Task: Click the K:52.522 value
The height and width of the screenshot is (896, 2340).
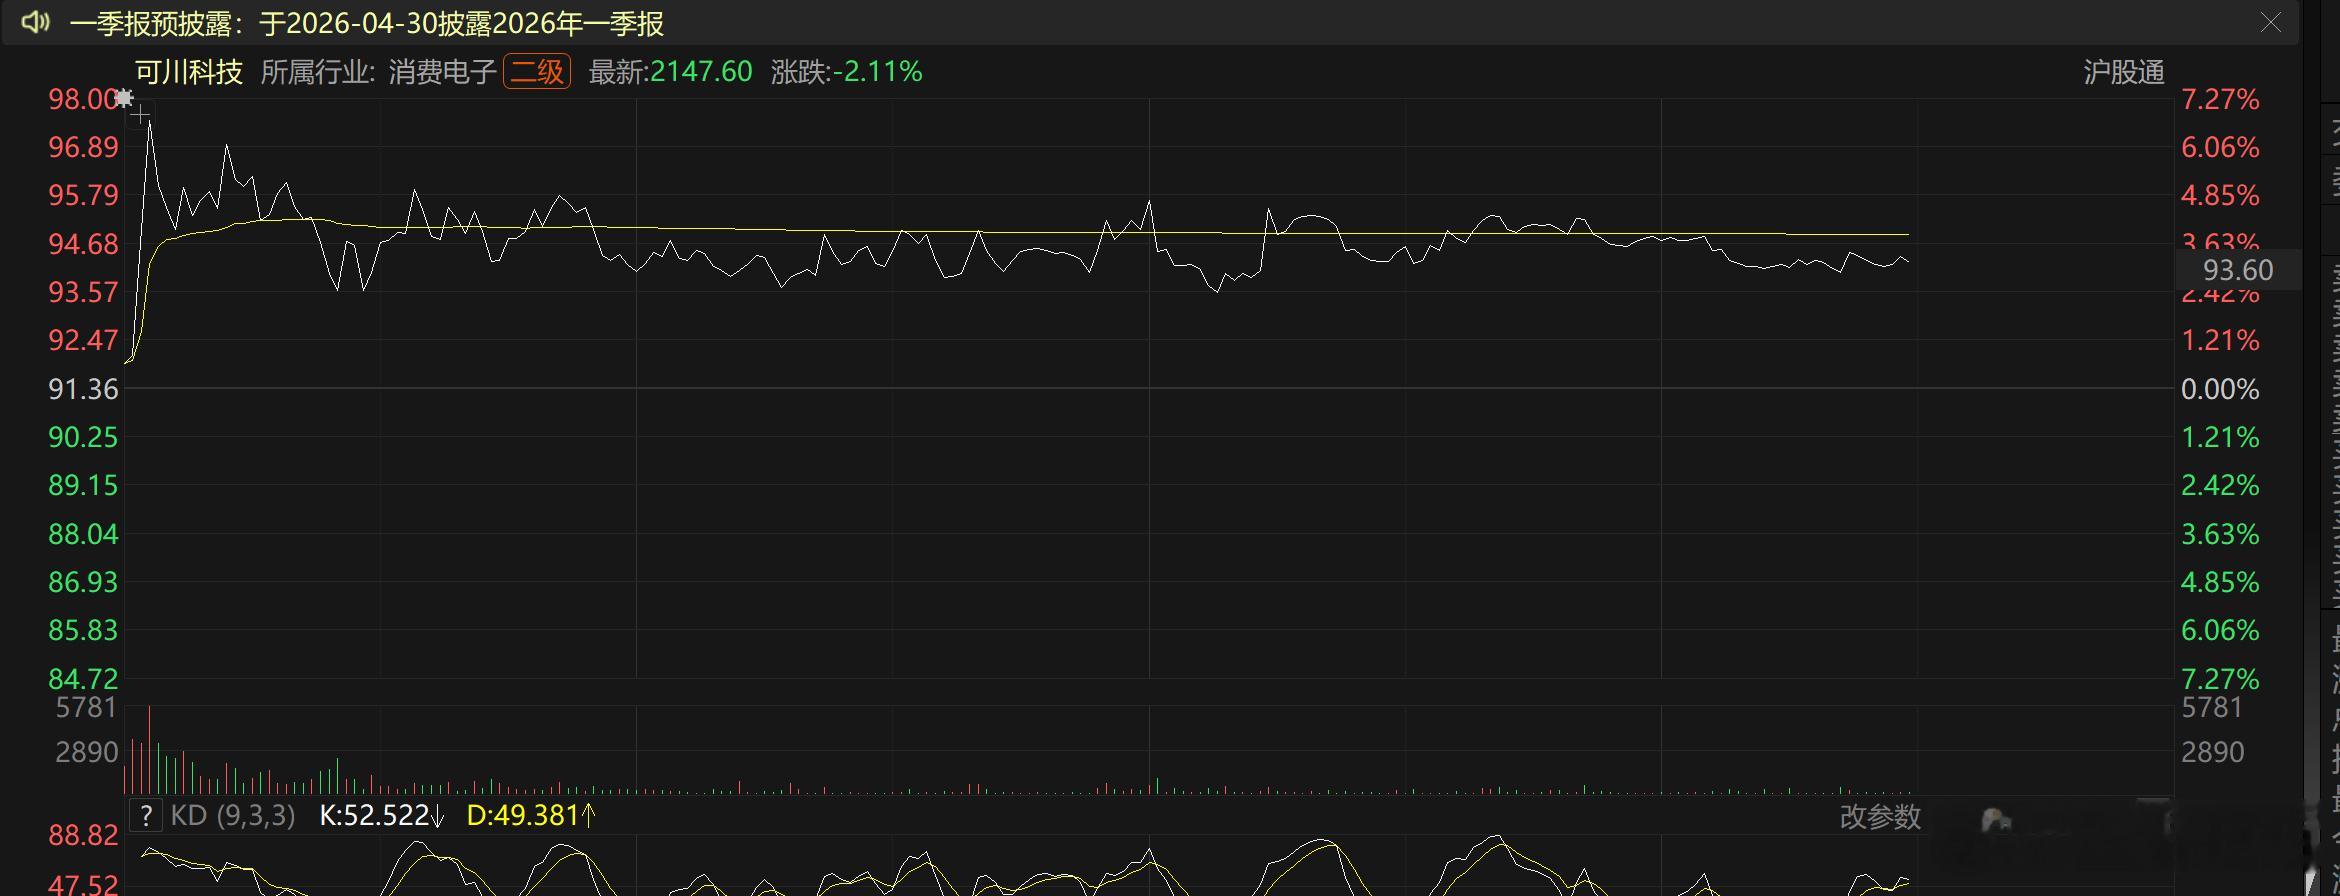Action: 381,816
